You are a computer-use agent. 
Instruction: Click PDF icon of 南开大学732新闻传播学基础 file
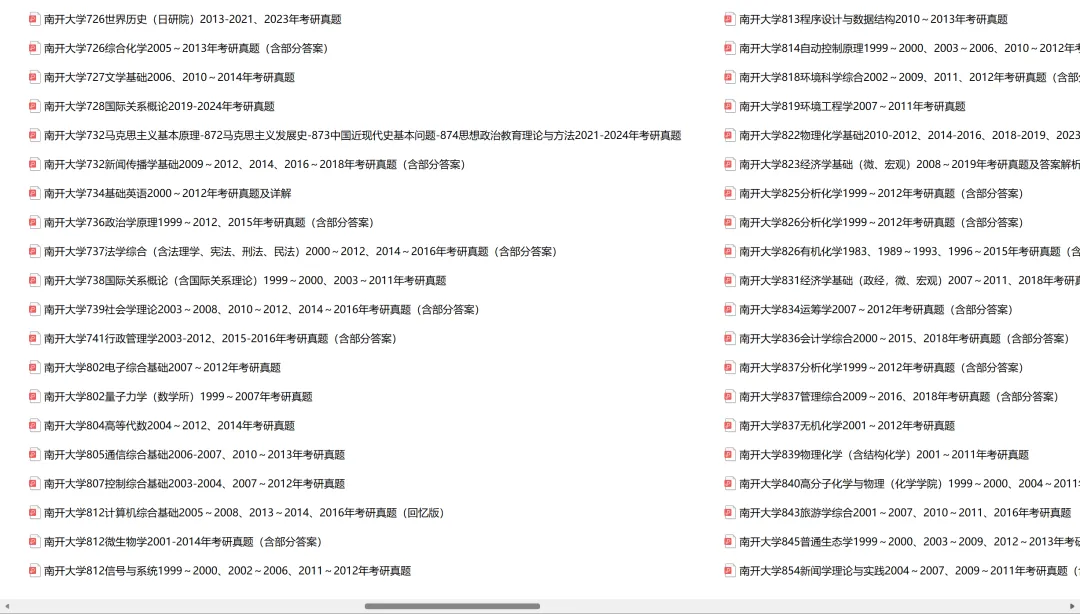[34, 164]
